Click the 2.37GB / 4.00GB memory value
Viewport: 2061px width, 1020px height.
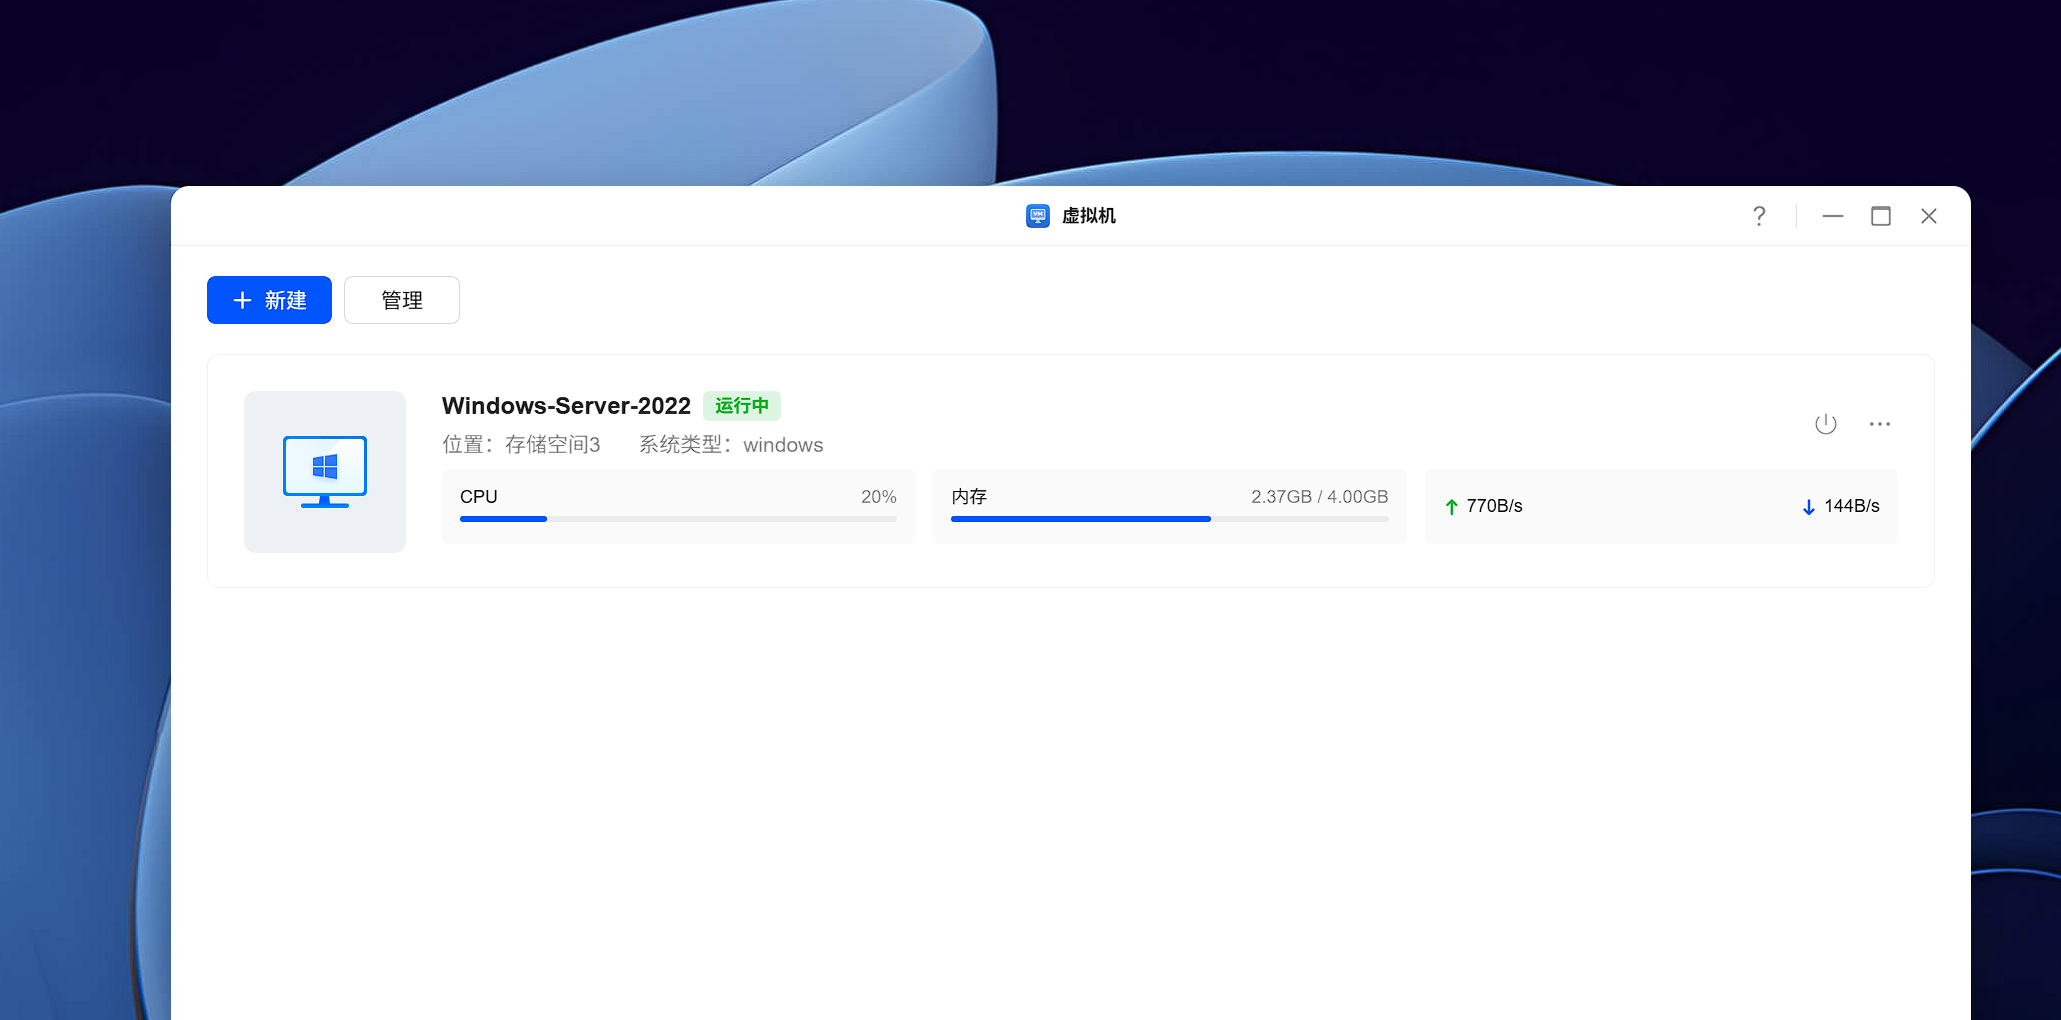1320,497
